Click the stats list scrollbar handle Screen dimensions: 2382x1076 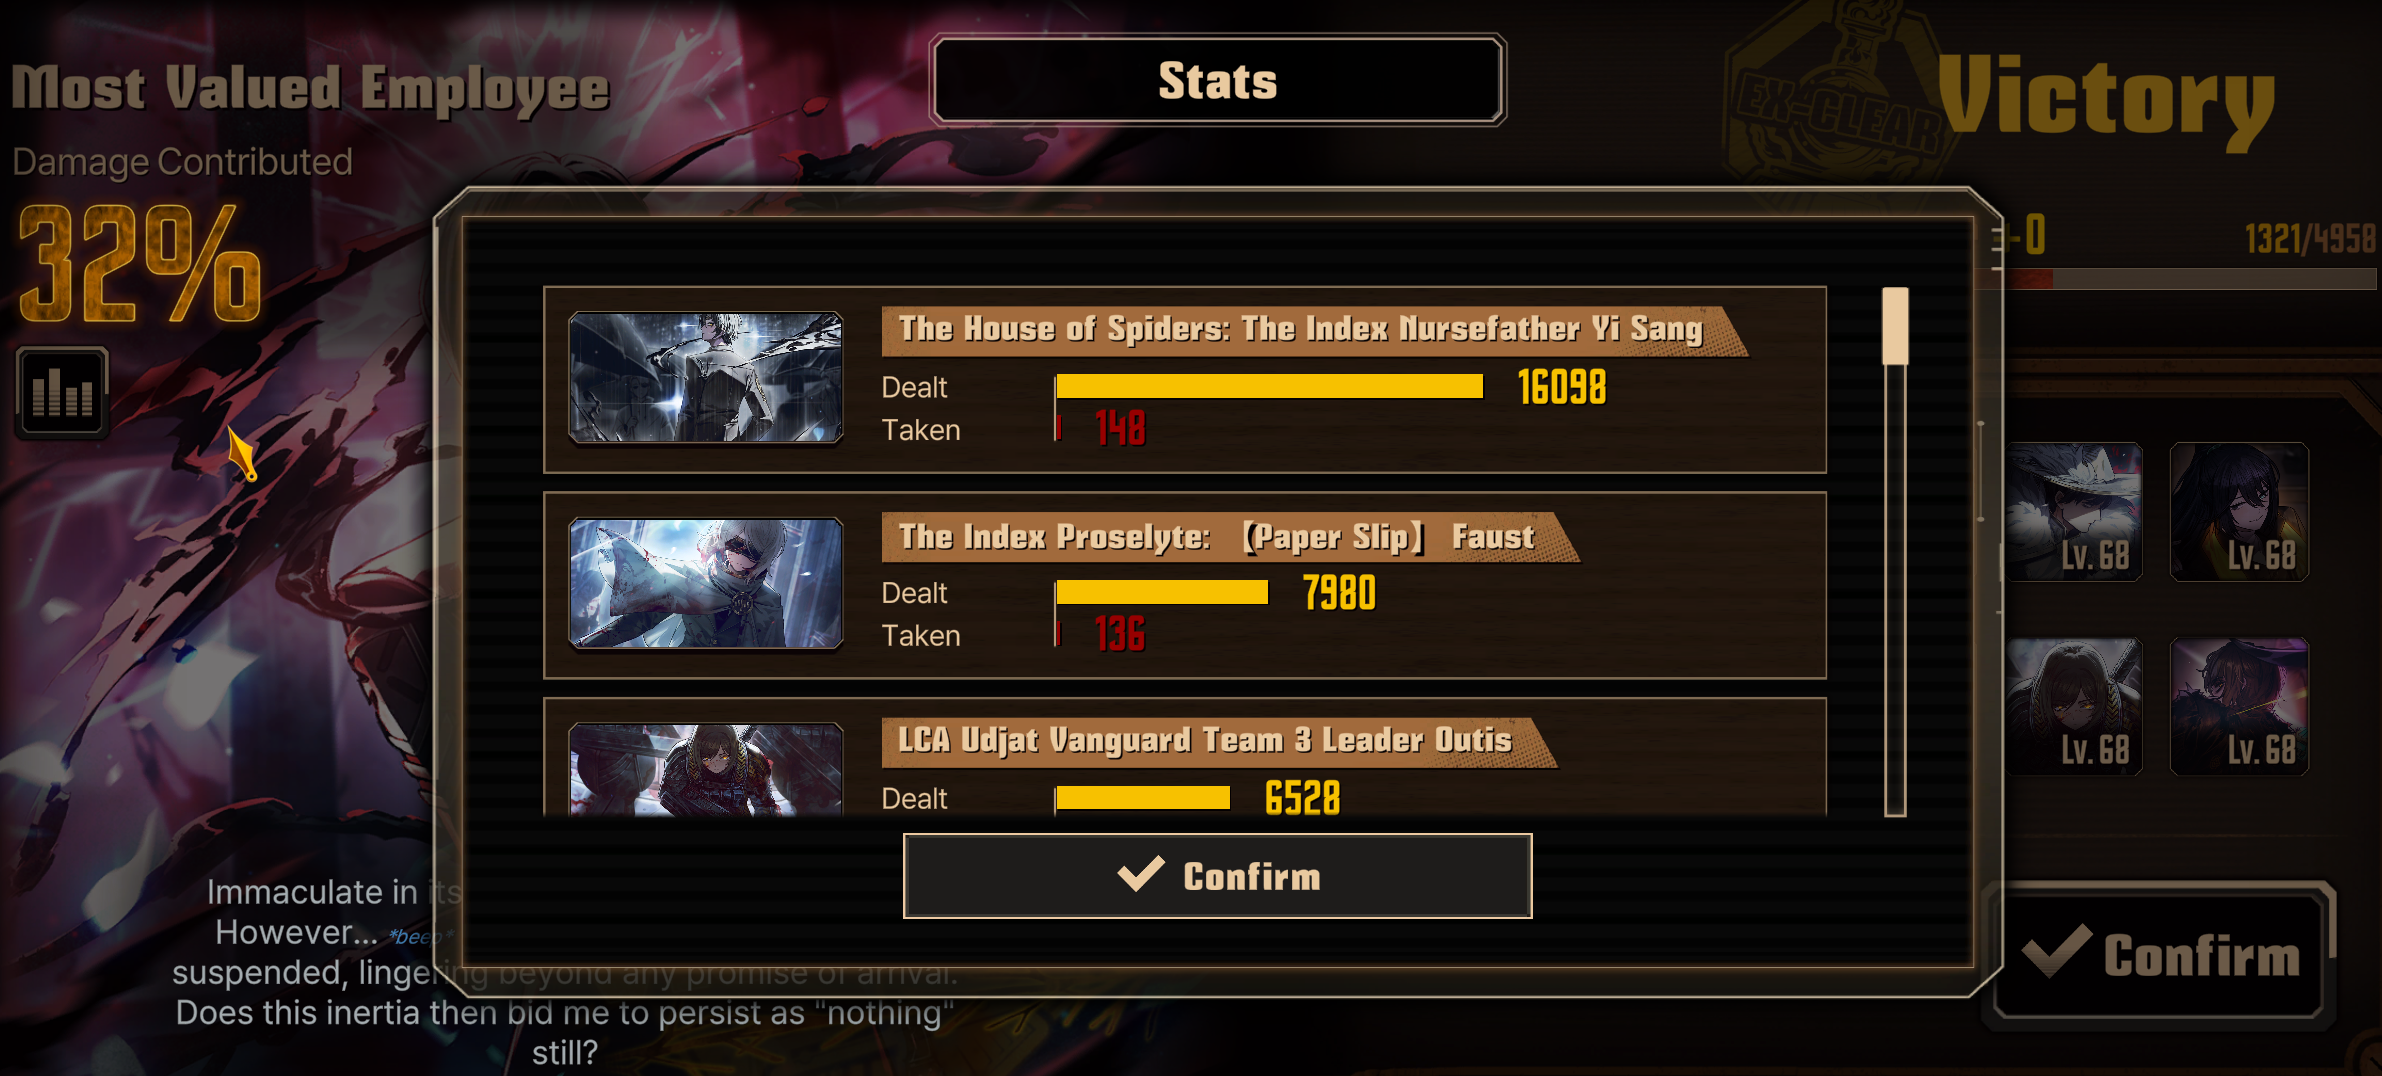point(1895,326)
